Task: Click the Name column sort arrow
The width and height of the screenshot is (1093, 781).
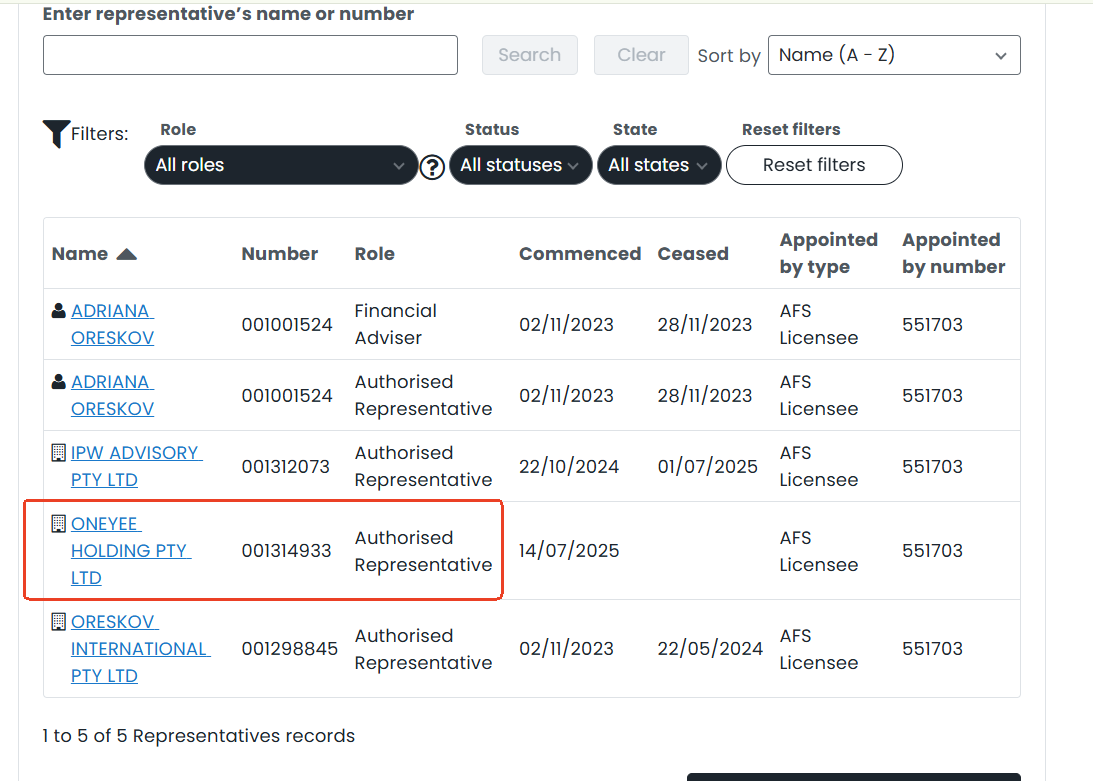Action: pyautogui.click(x=126, y=254)
